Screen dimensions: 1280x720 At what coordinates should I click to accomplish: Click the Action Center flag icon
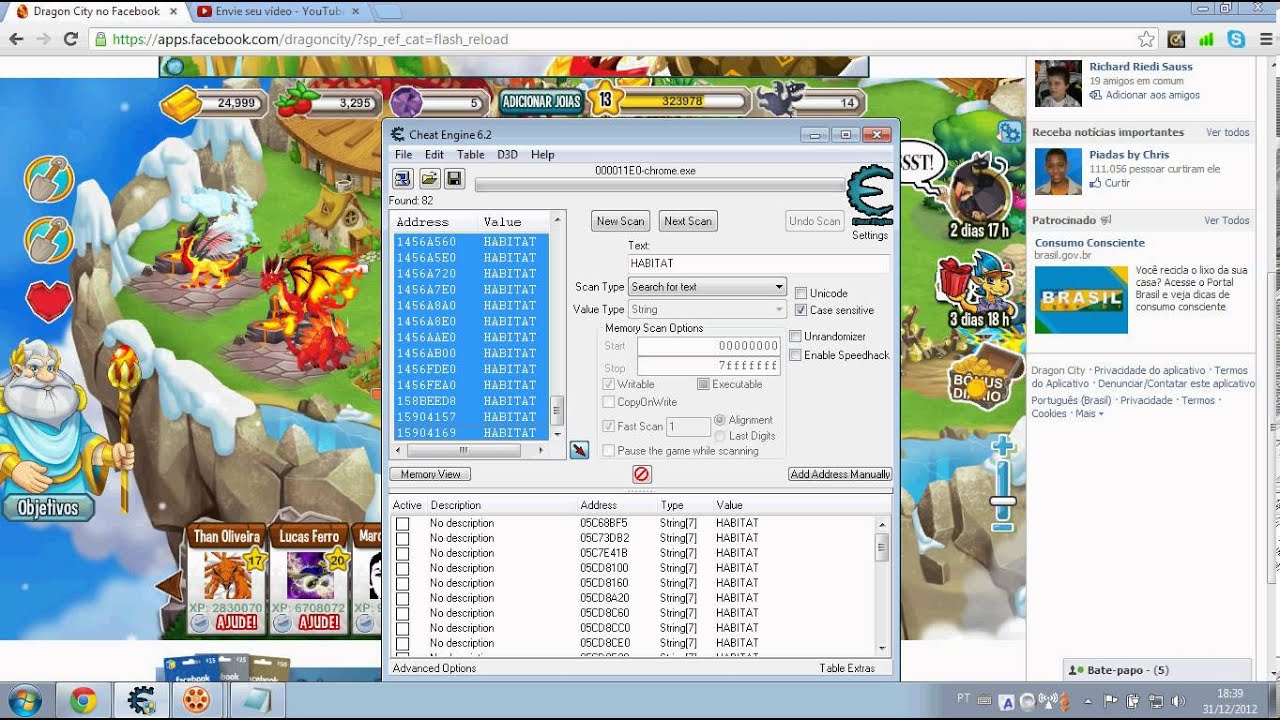[x=1111, y=701]
